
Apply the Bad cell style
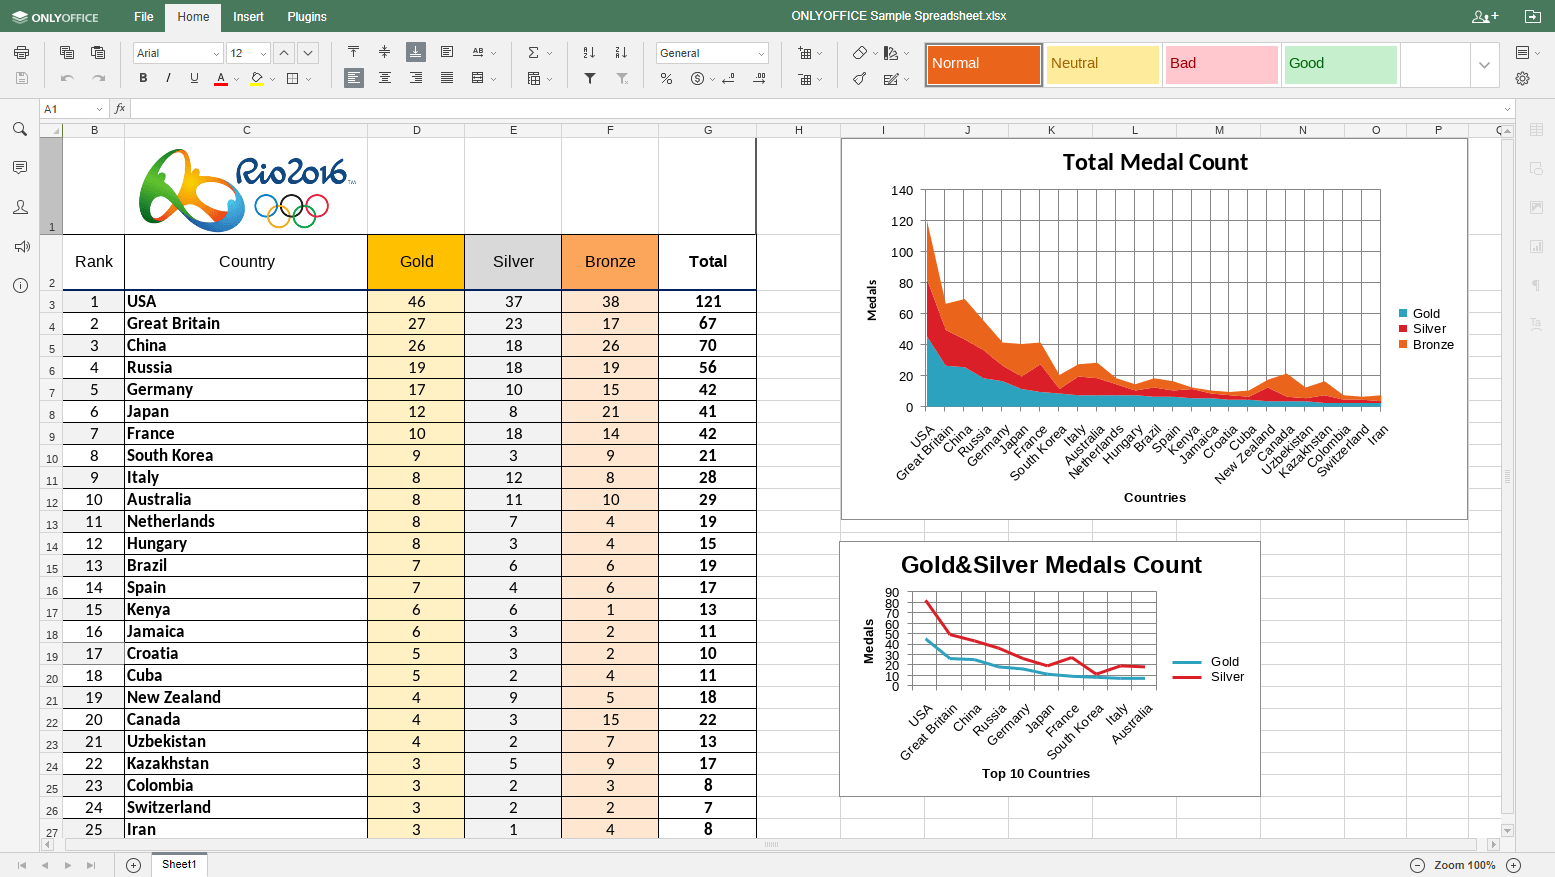coord(1222,64)
